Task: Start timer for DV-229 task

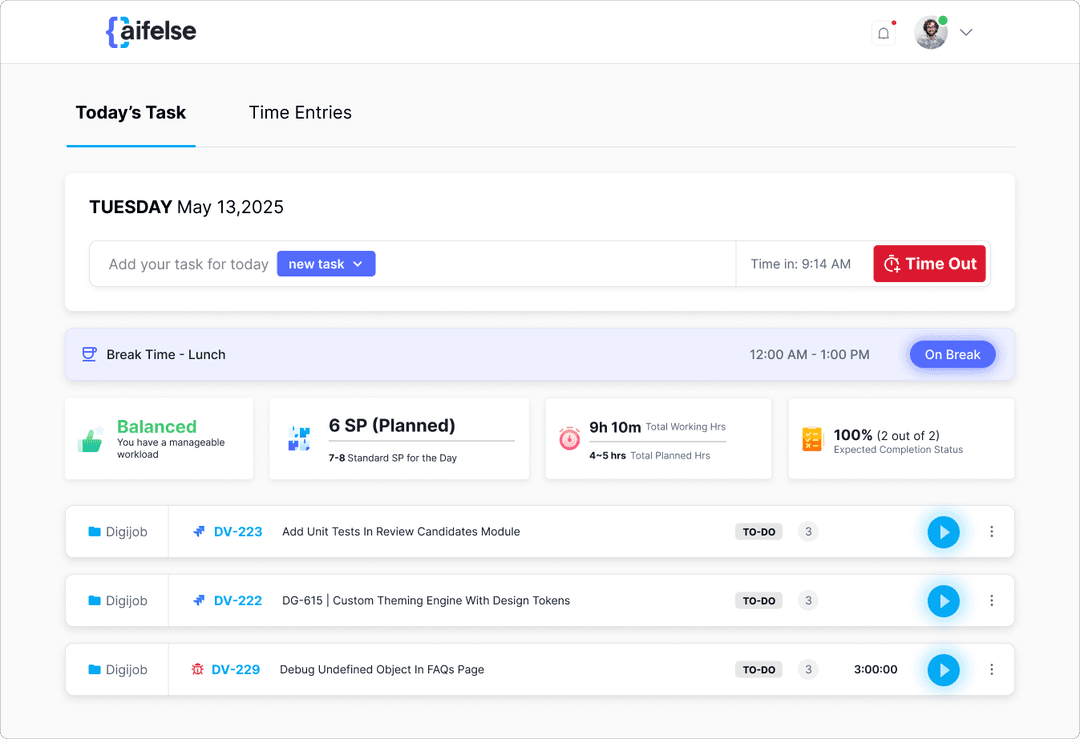Action: pos(942,670)
